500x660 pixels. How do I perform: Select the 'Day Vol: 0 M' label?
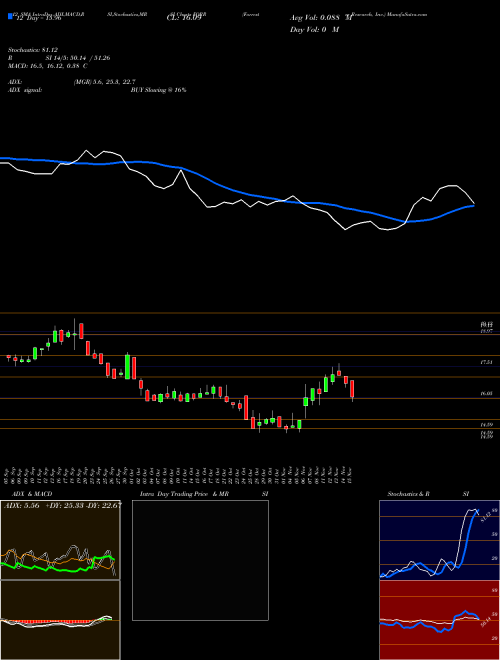point(314,29)
